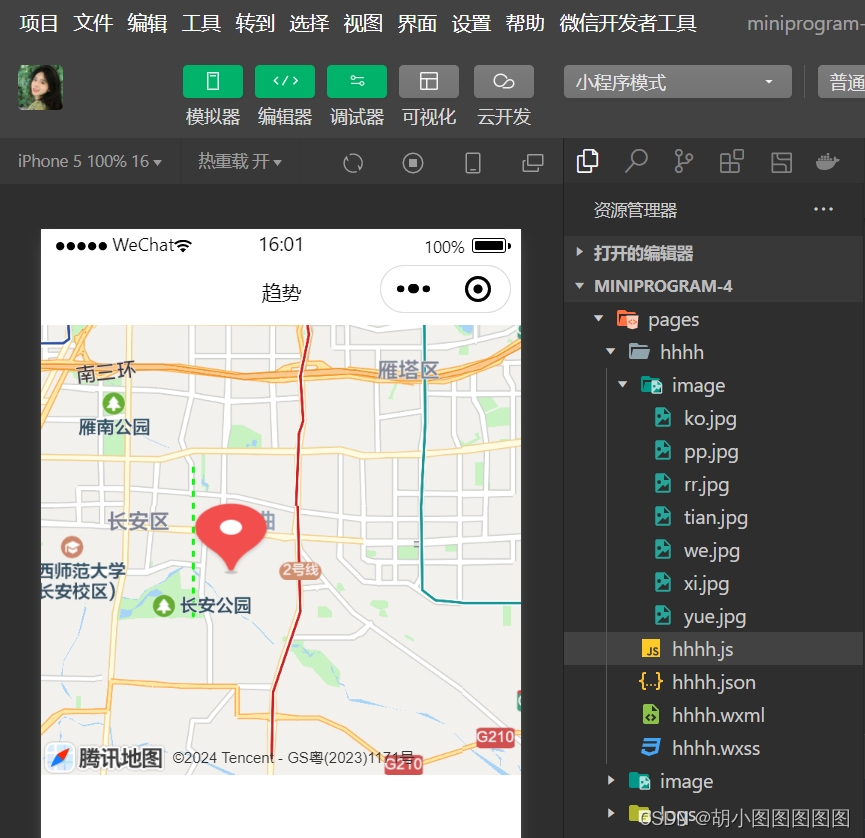
Task: Open the Docker whale icon
Action: [x=827, y=162]
